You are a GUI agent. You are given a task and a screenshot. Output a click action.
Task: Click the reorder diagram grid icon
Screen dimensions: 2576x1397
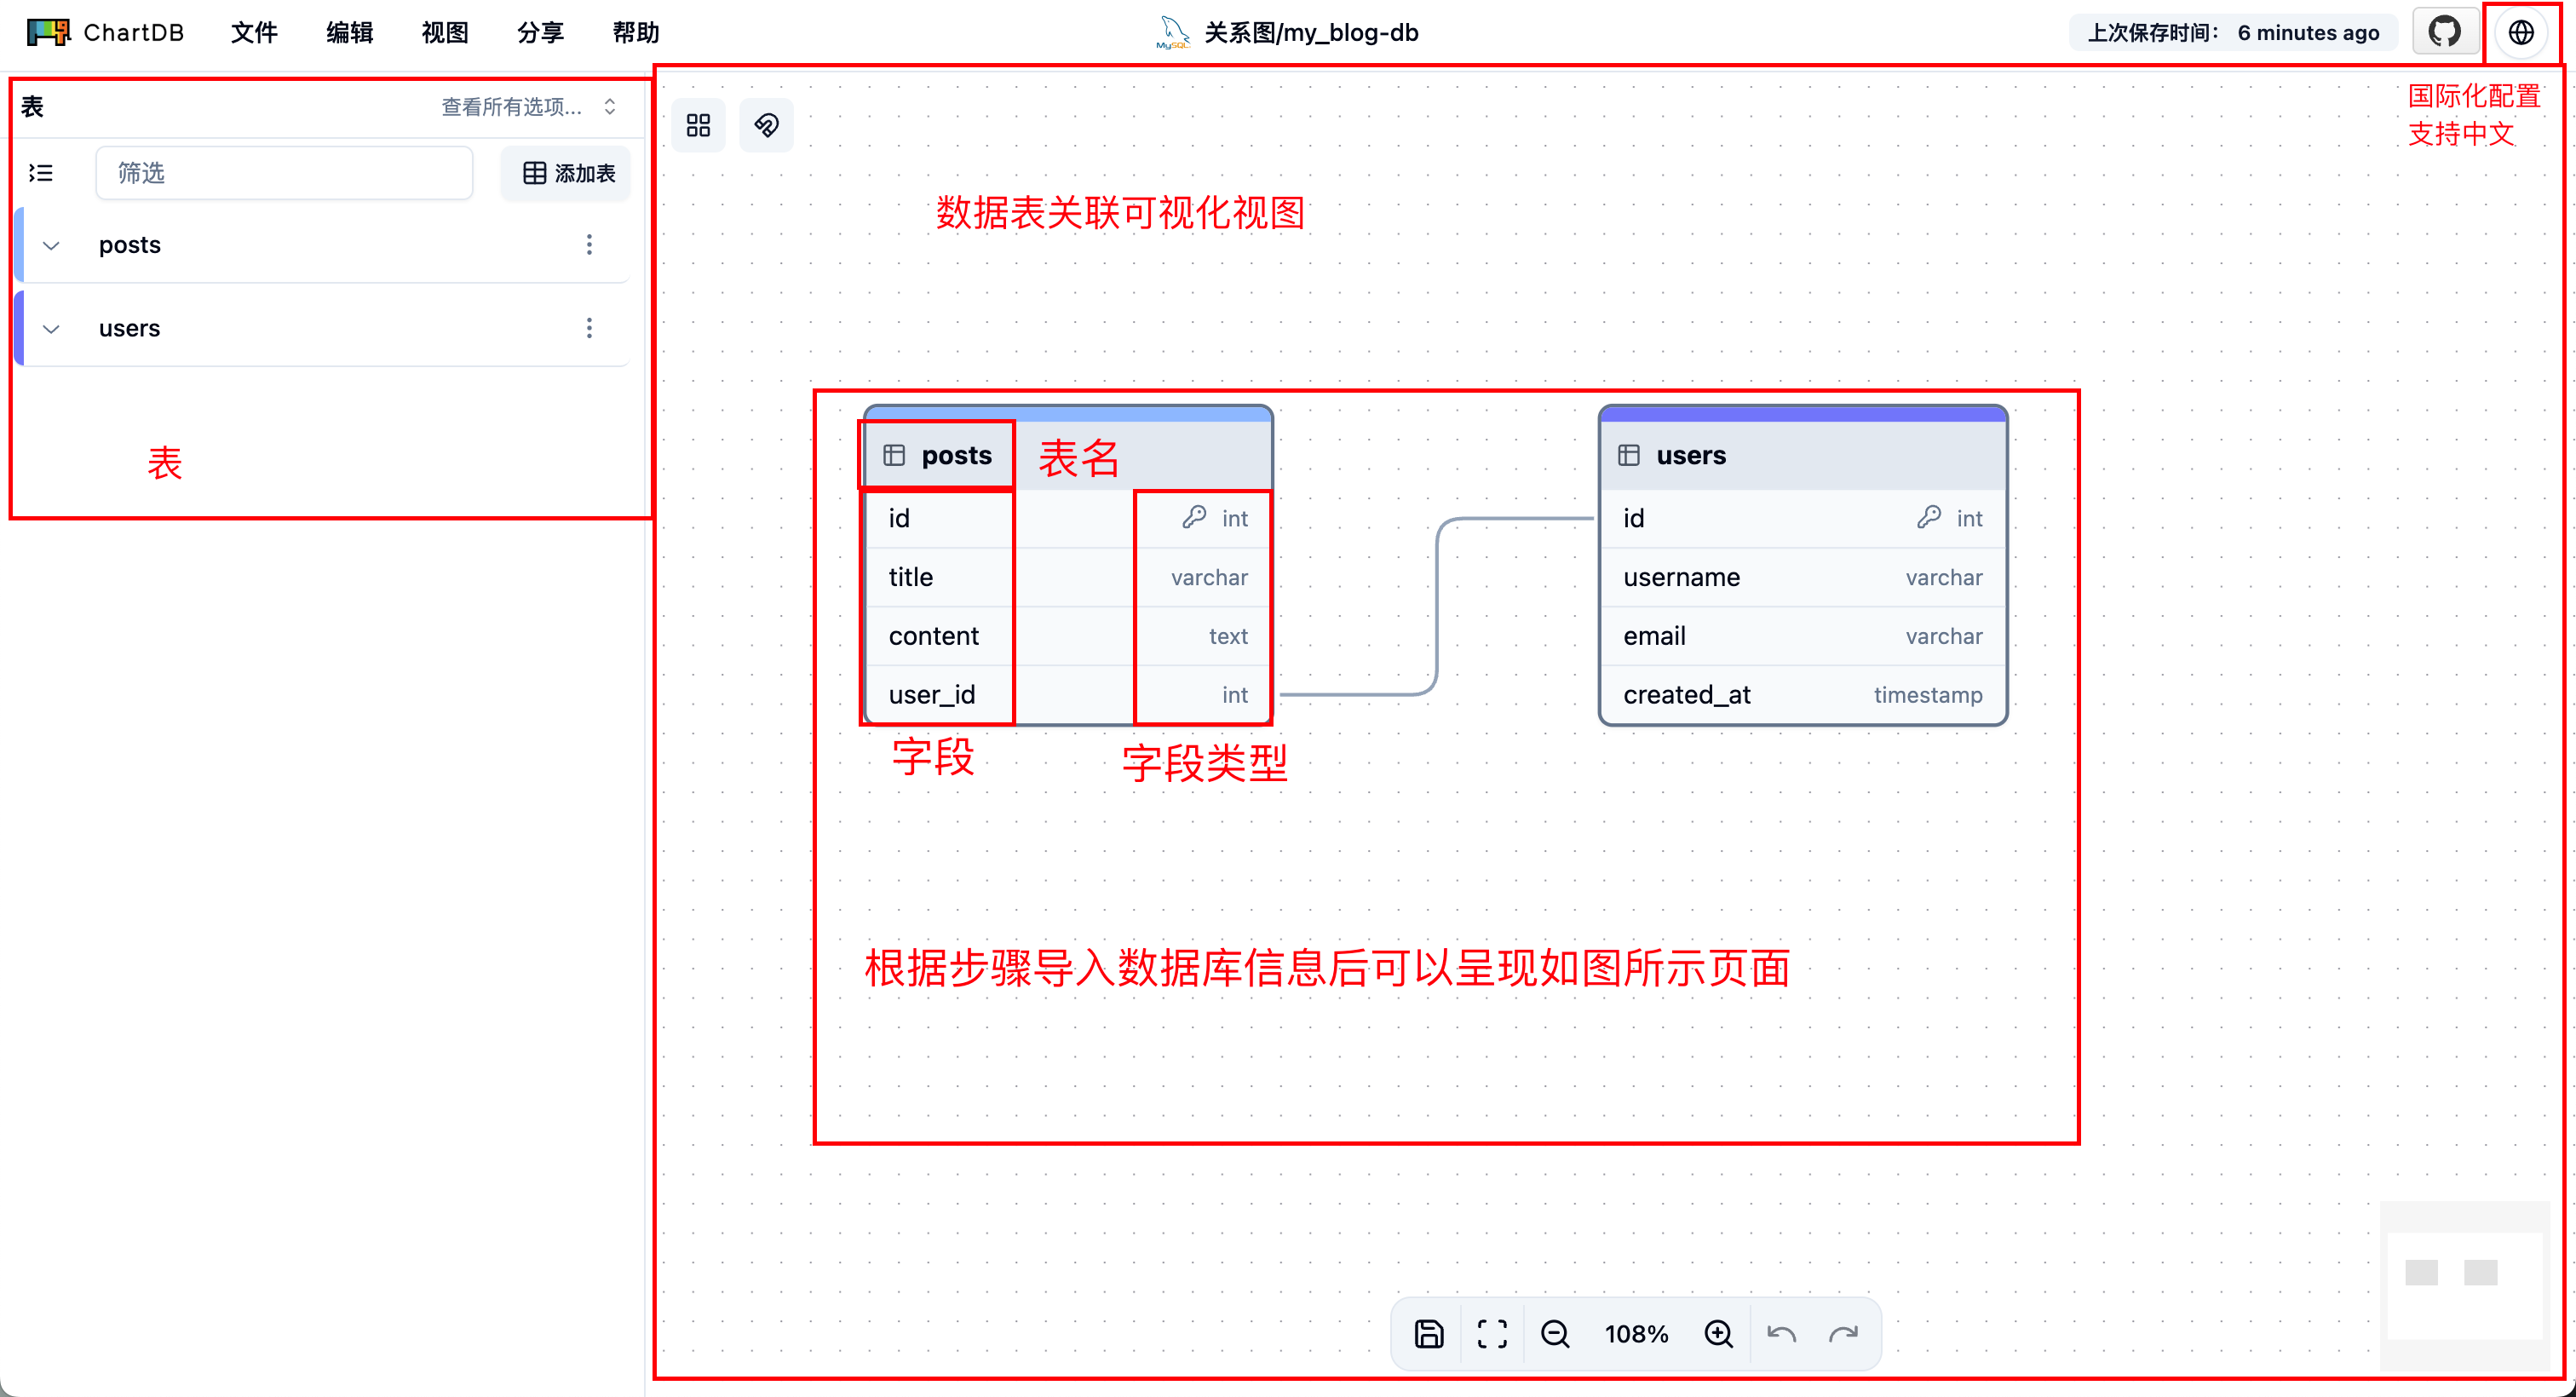coord(698,125)
